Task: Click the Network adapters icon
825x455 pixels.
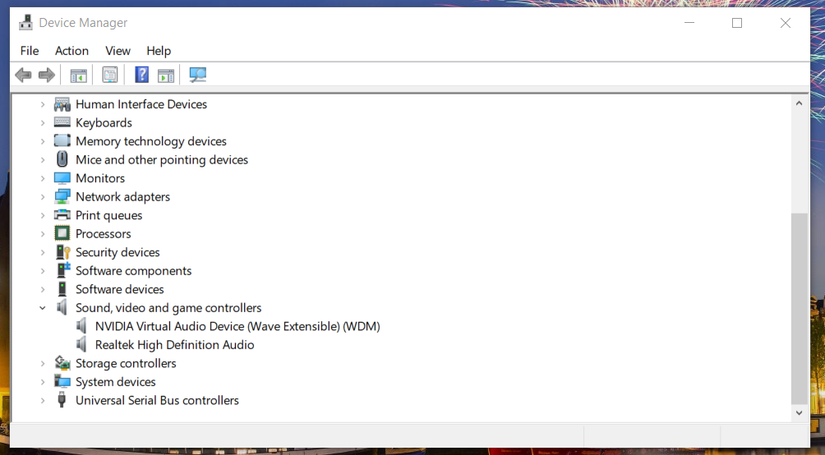Action: tap(62, 197)
